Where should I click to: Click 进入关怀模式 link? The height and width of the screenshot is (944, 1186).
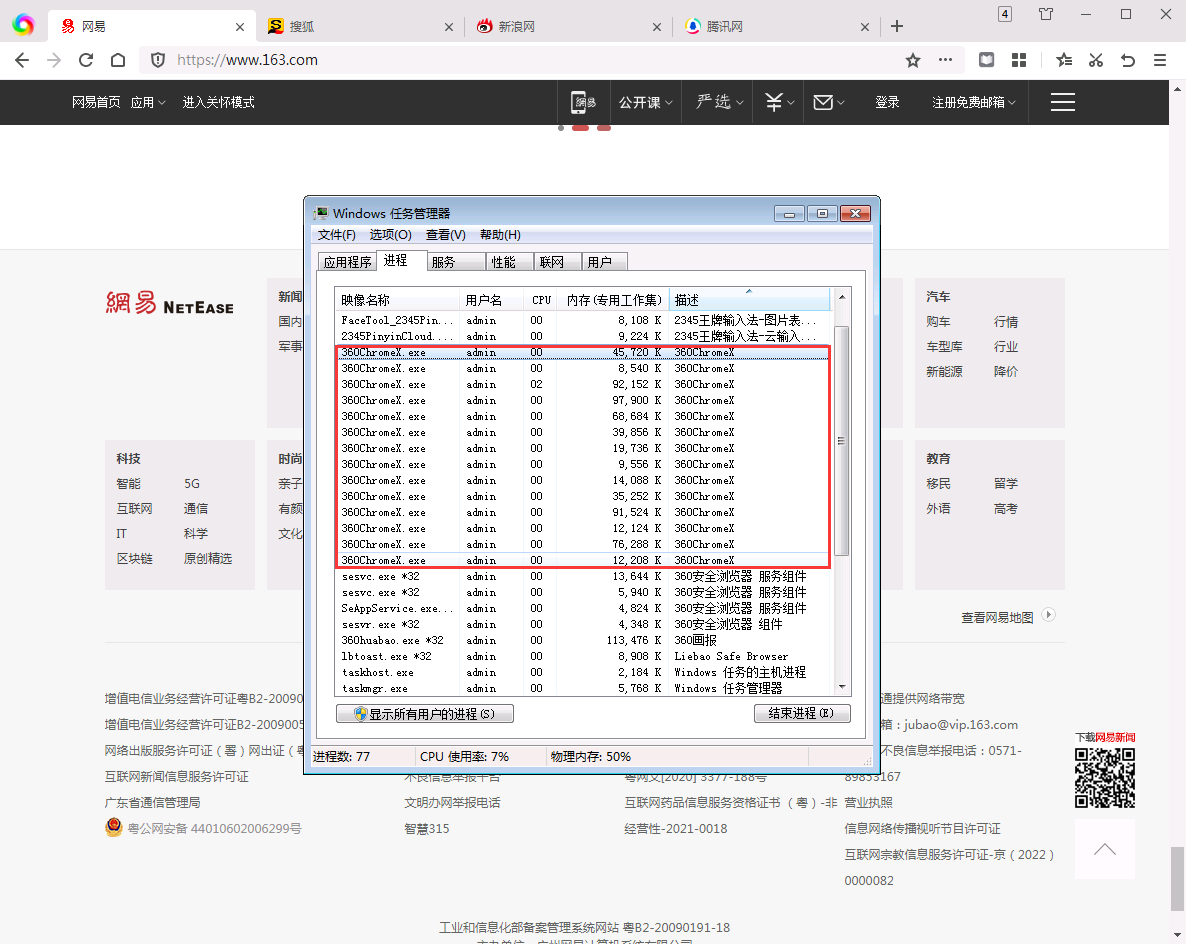coord(218,102)
